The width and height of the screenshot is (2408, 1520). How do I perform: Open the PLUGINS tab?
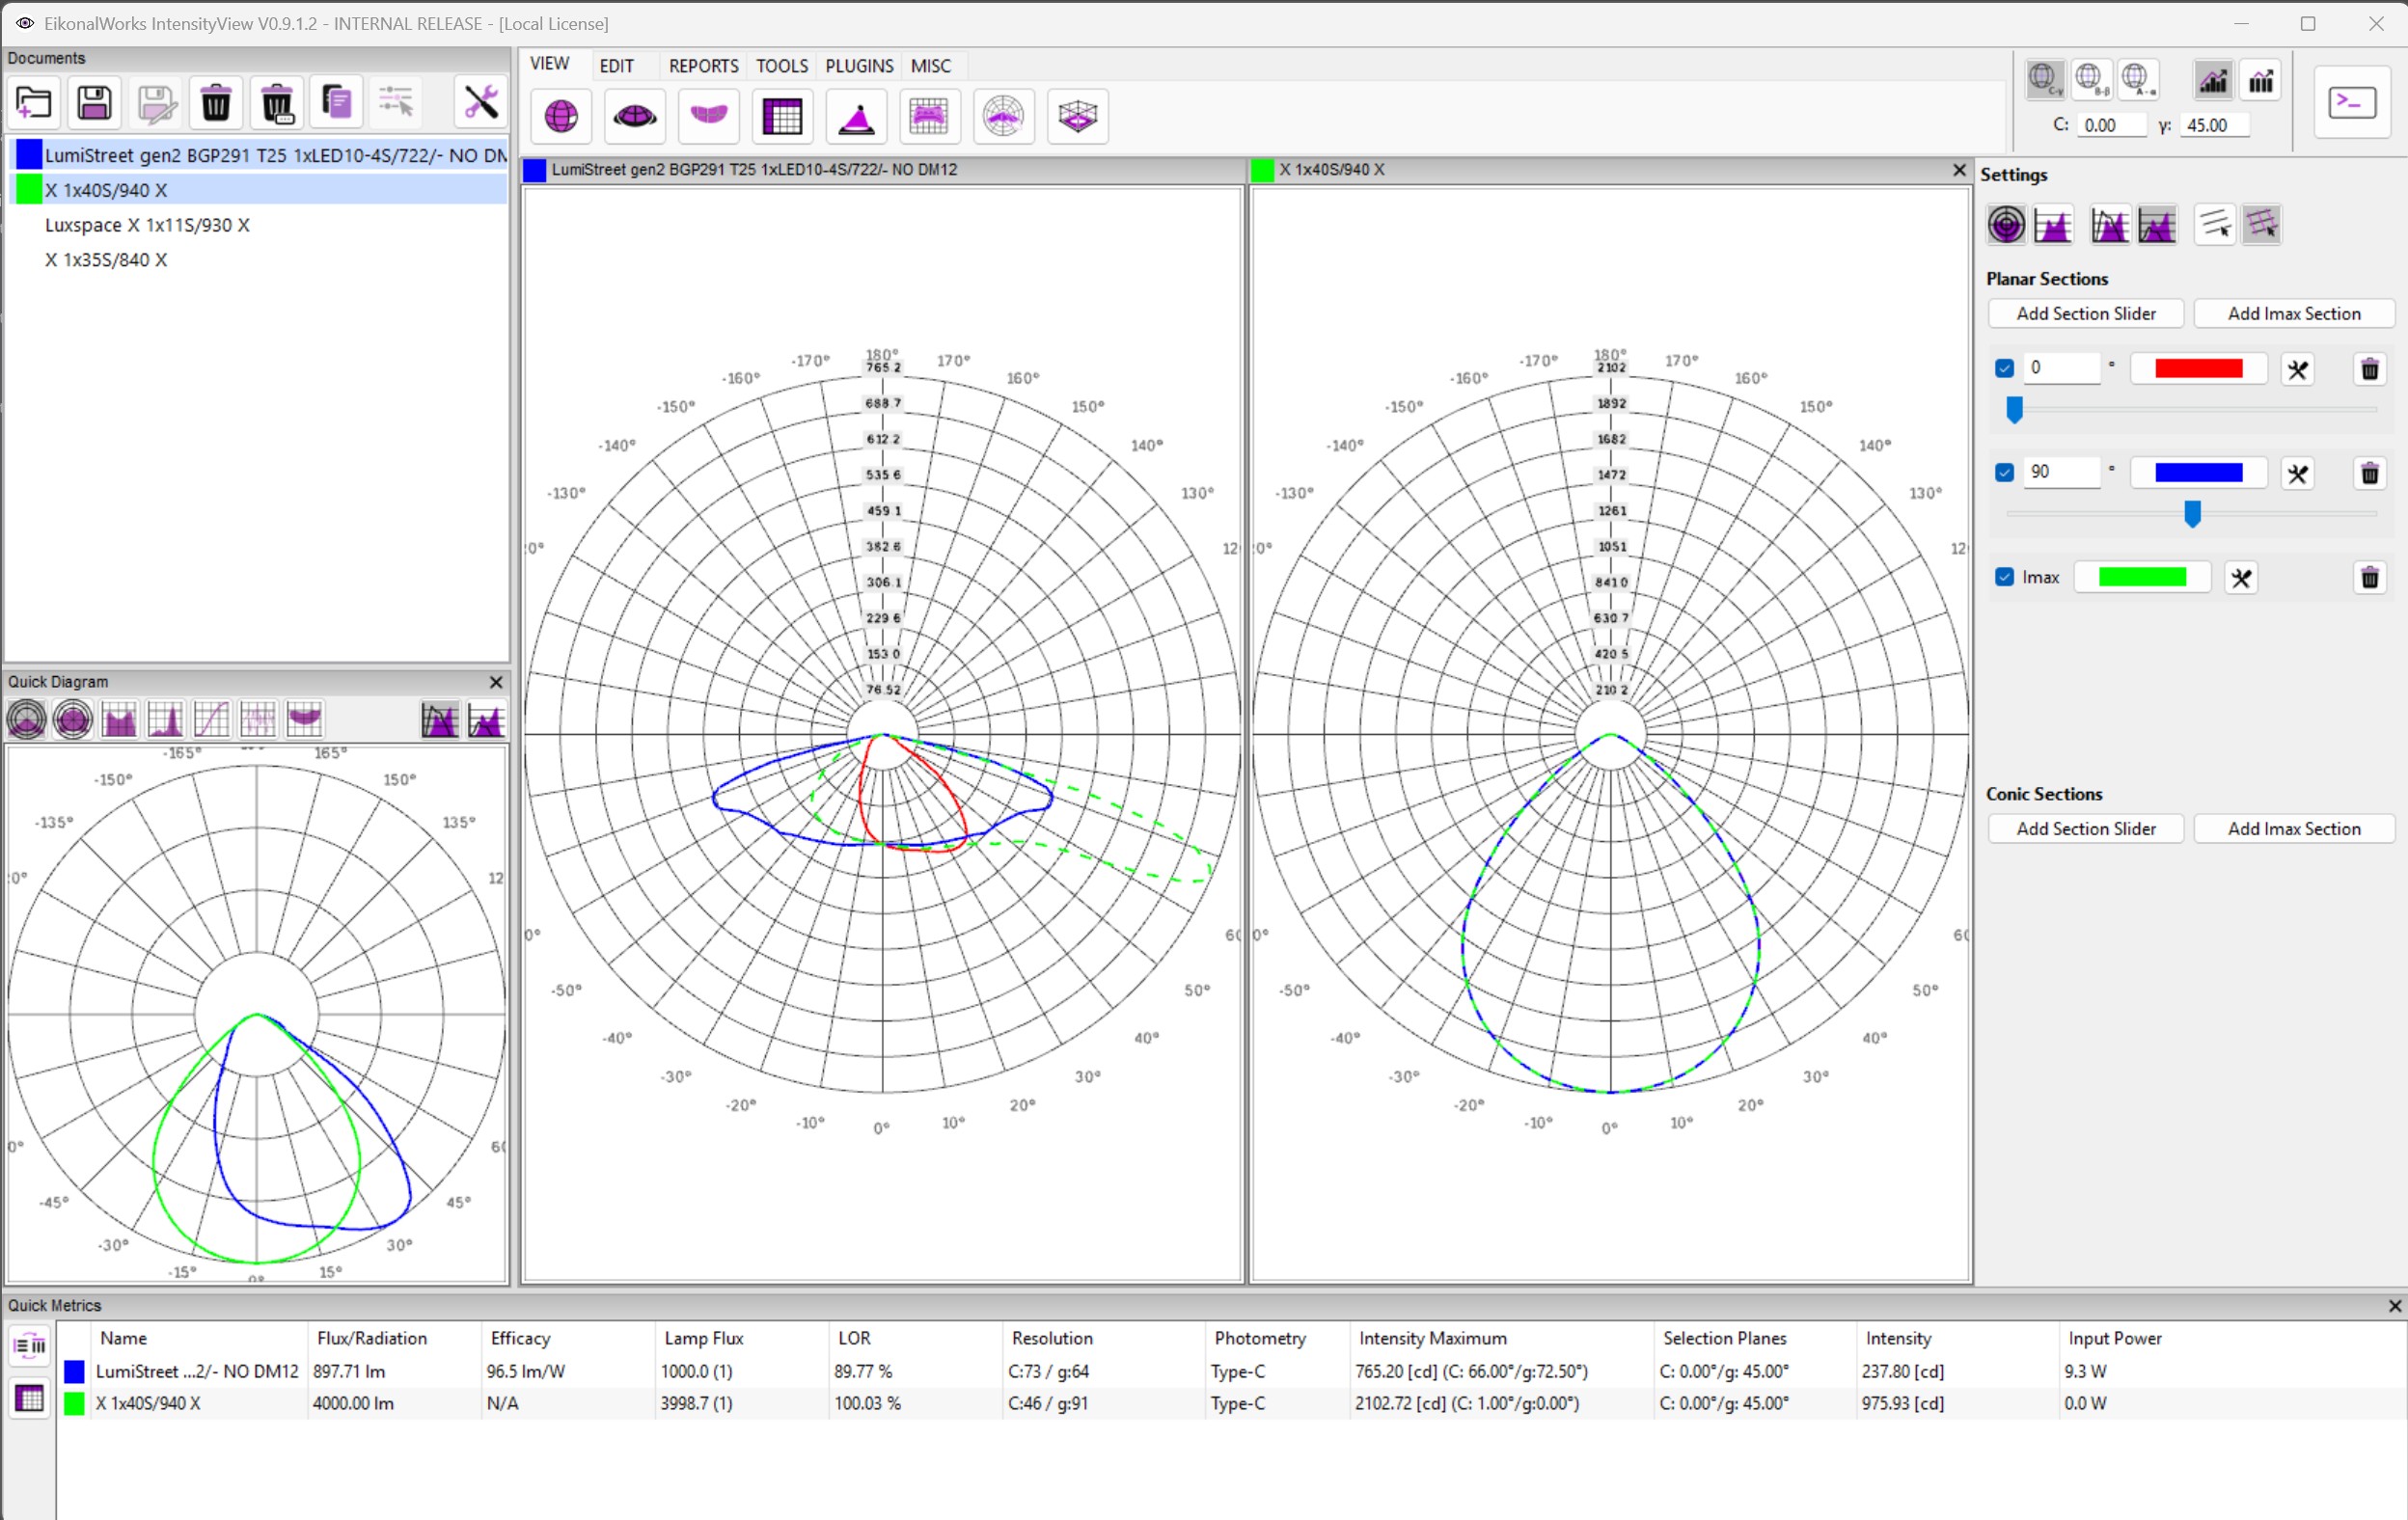(859, 66)
